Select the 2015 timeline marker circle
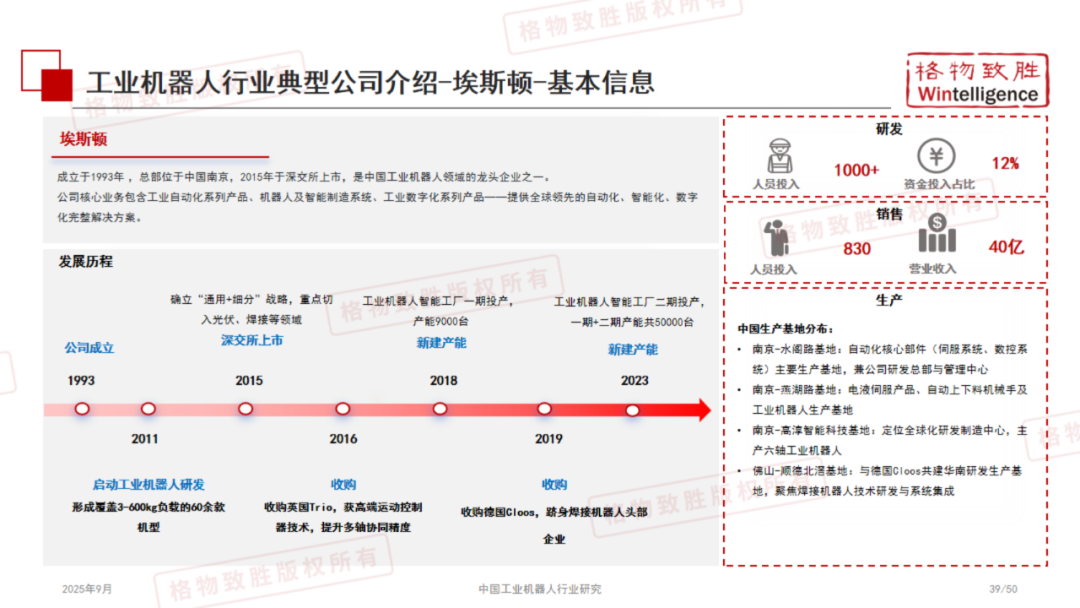Screen dimensions: 1080x608 (x=245, y=409)
